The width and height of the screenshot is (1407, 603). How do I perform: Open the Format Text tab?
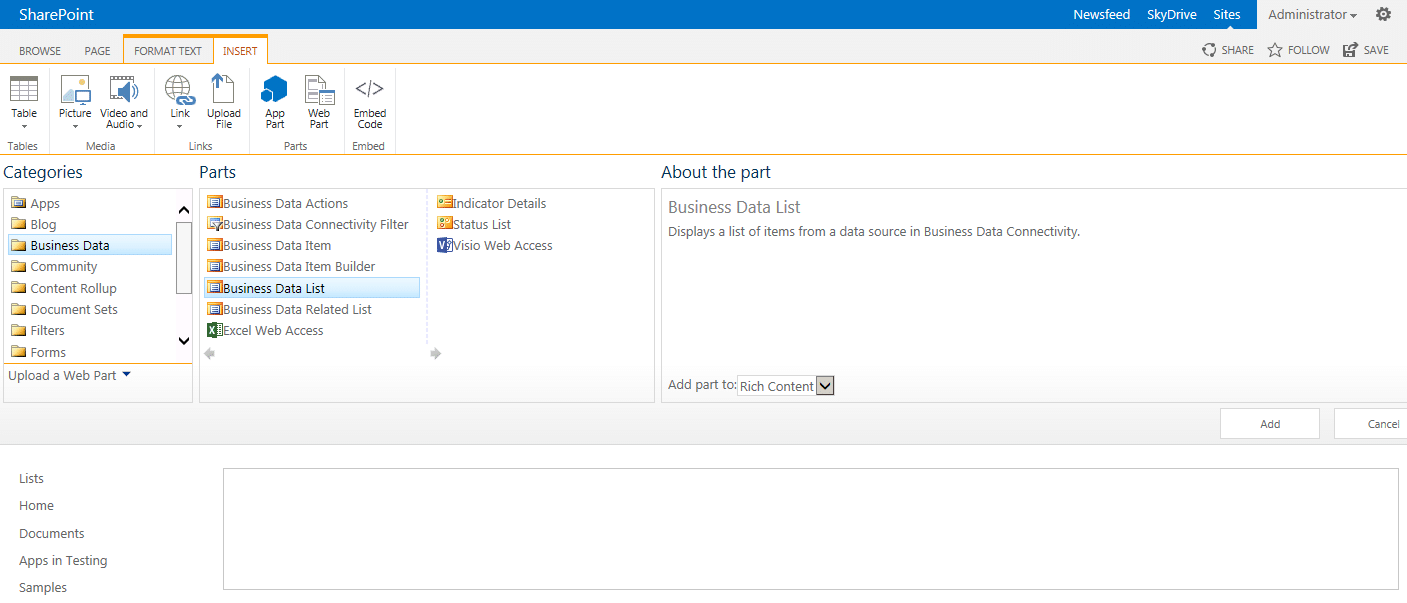[168, 51]
